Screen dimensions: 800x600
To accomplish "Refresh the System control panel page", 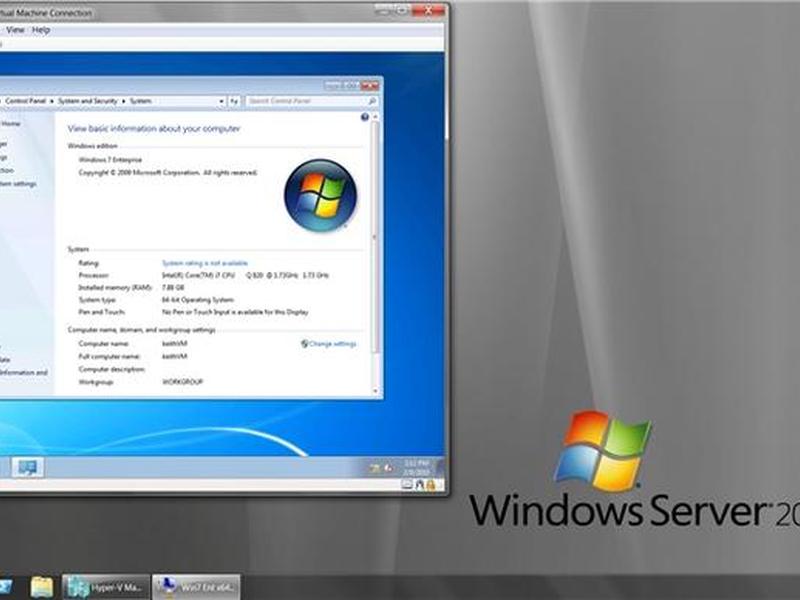I will pyautogui.click(x=234, y=101).
